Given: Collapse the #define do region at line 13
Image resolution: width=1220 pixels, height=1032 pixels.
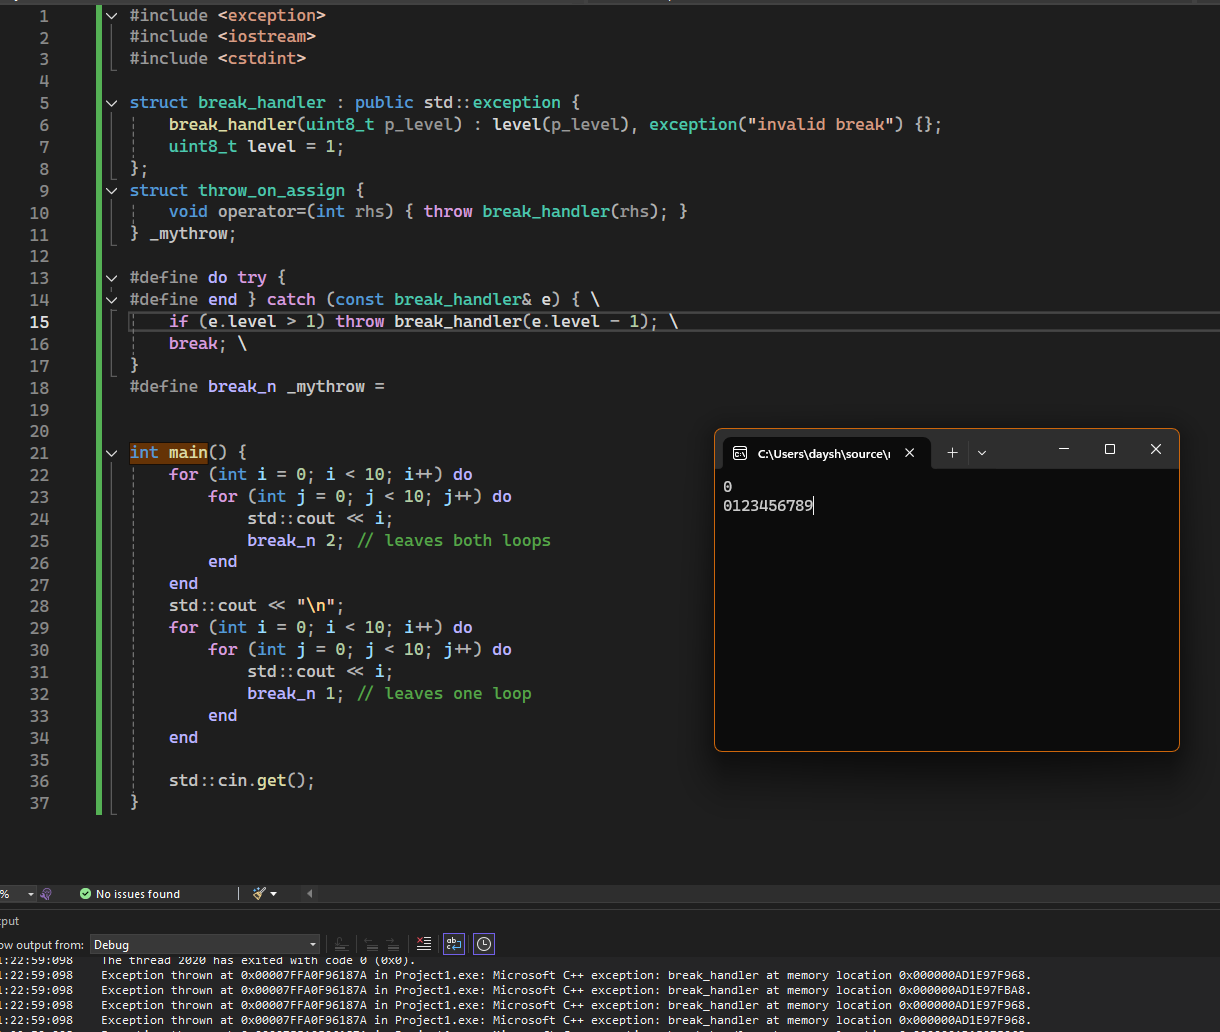Looking at the screenshot, I should pyautogui.click(x=111, y=278).
